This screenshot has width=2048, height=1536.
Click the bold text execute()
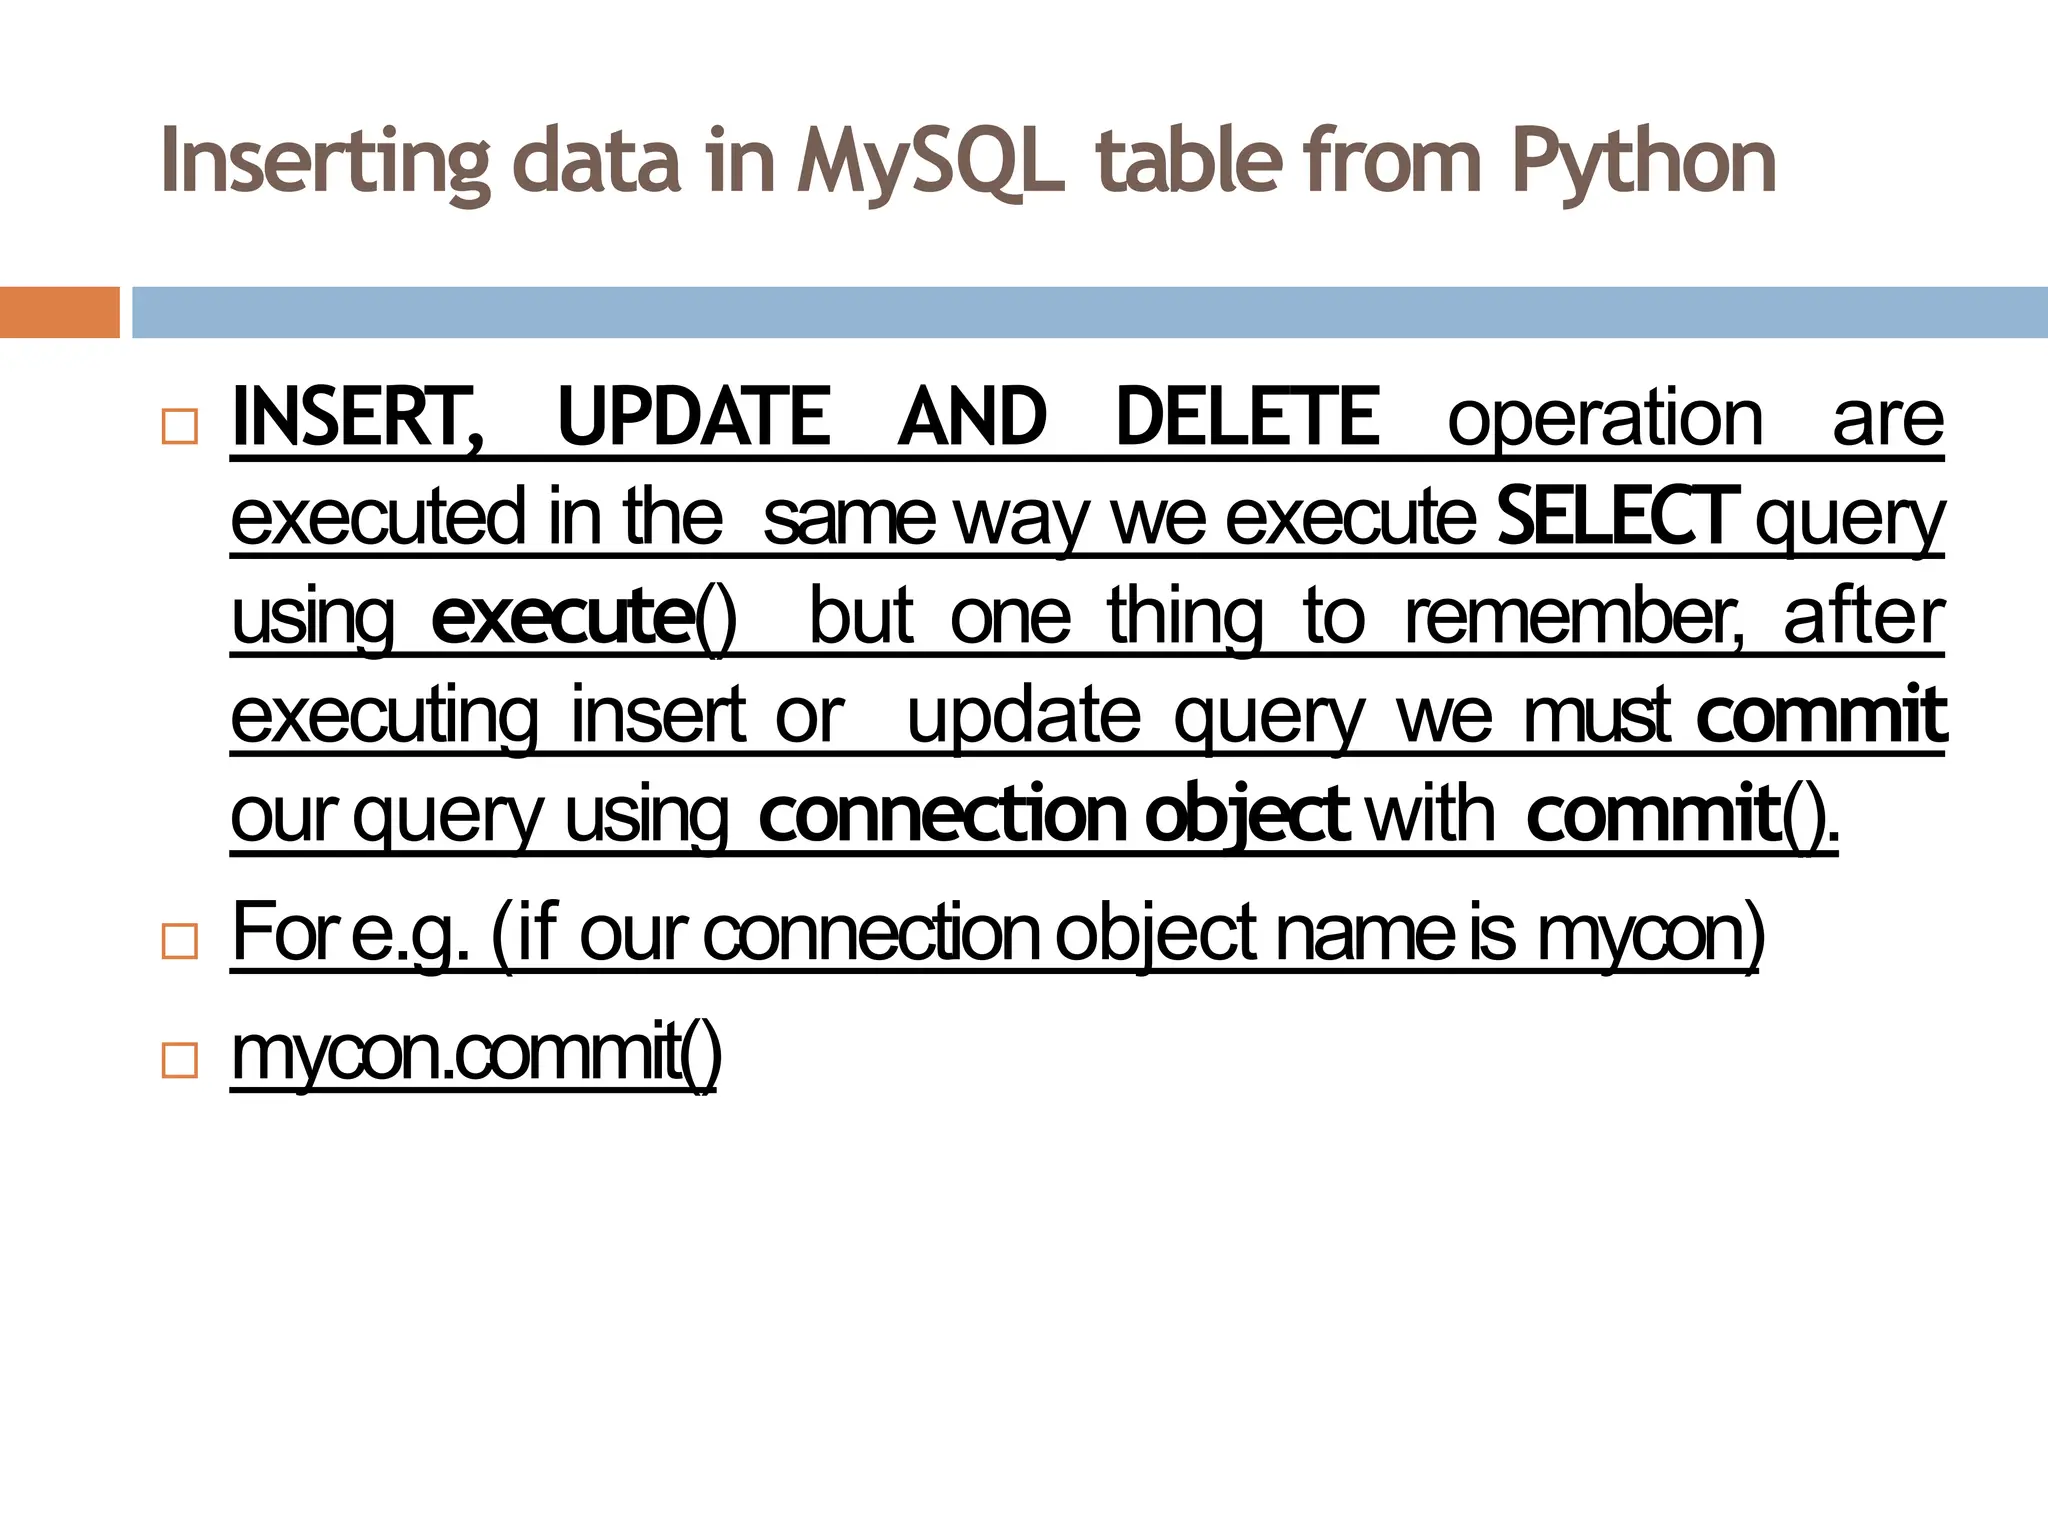[x=585, y=618]
